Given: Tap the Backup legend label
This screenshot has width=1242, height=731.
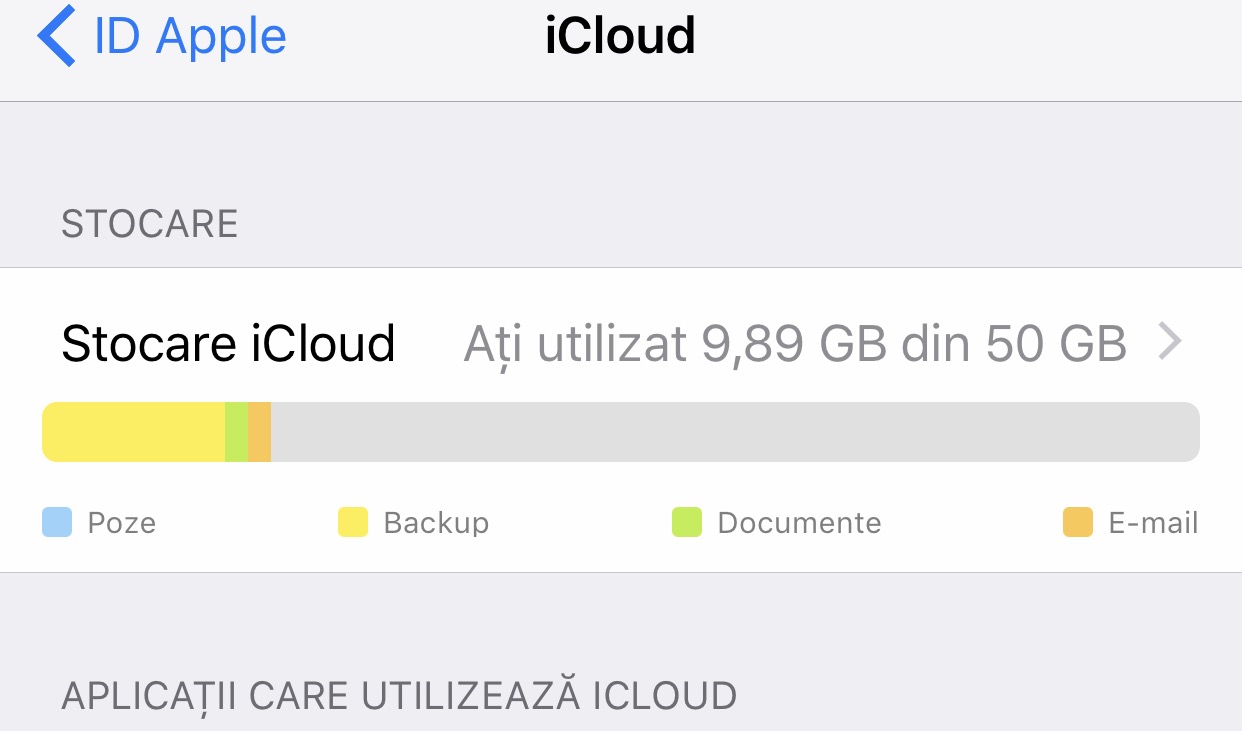Looking at the screenshot, I should tap(436, 523).
